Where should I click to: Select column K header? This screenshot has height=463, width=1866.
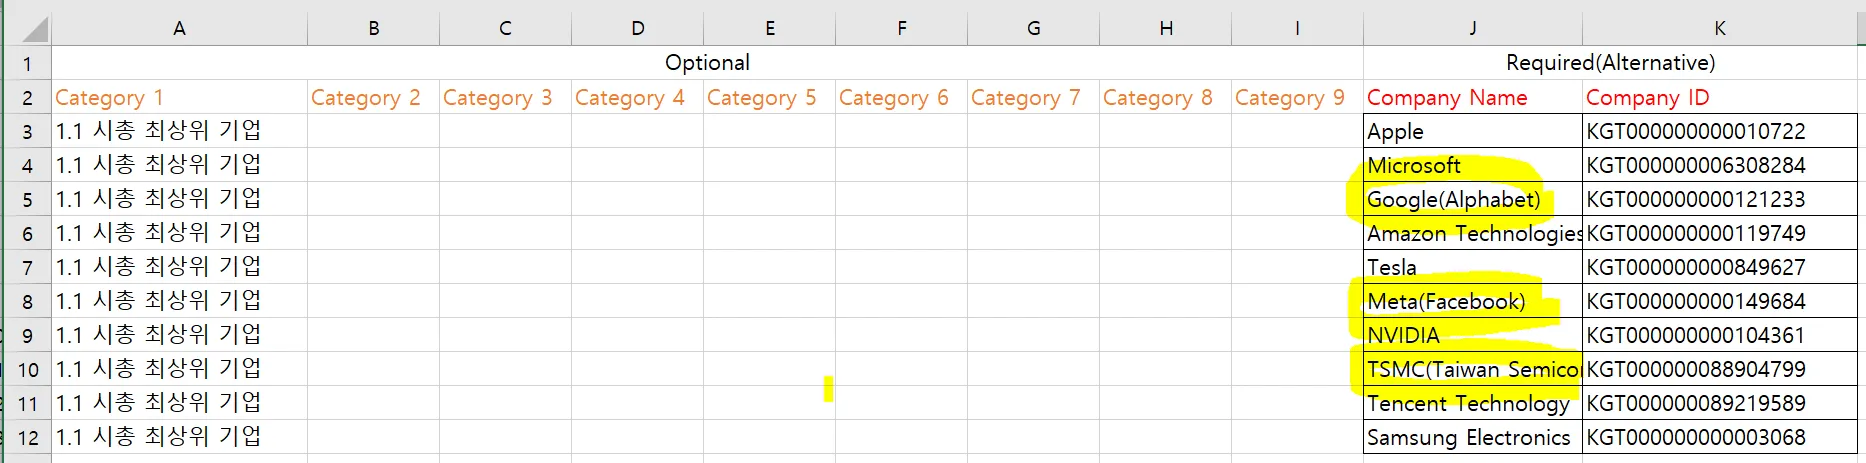pyautogui.click(x=1719, y=28)
